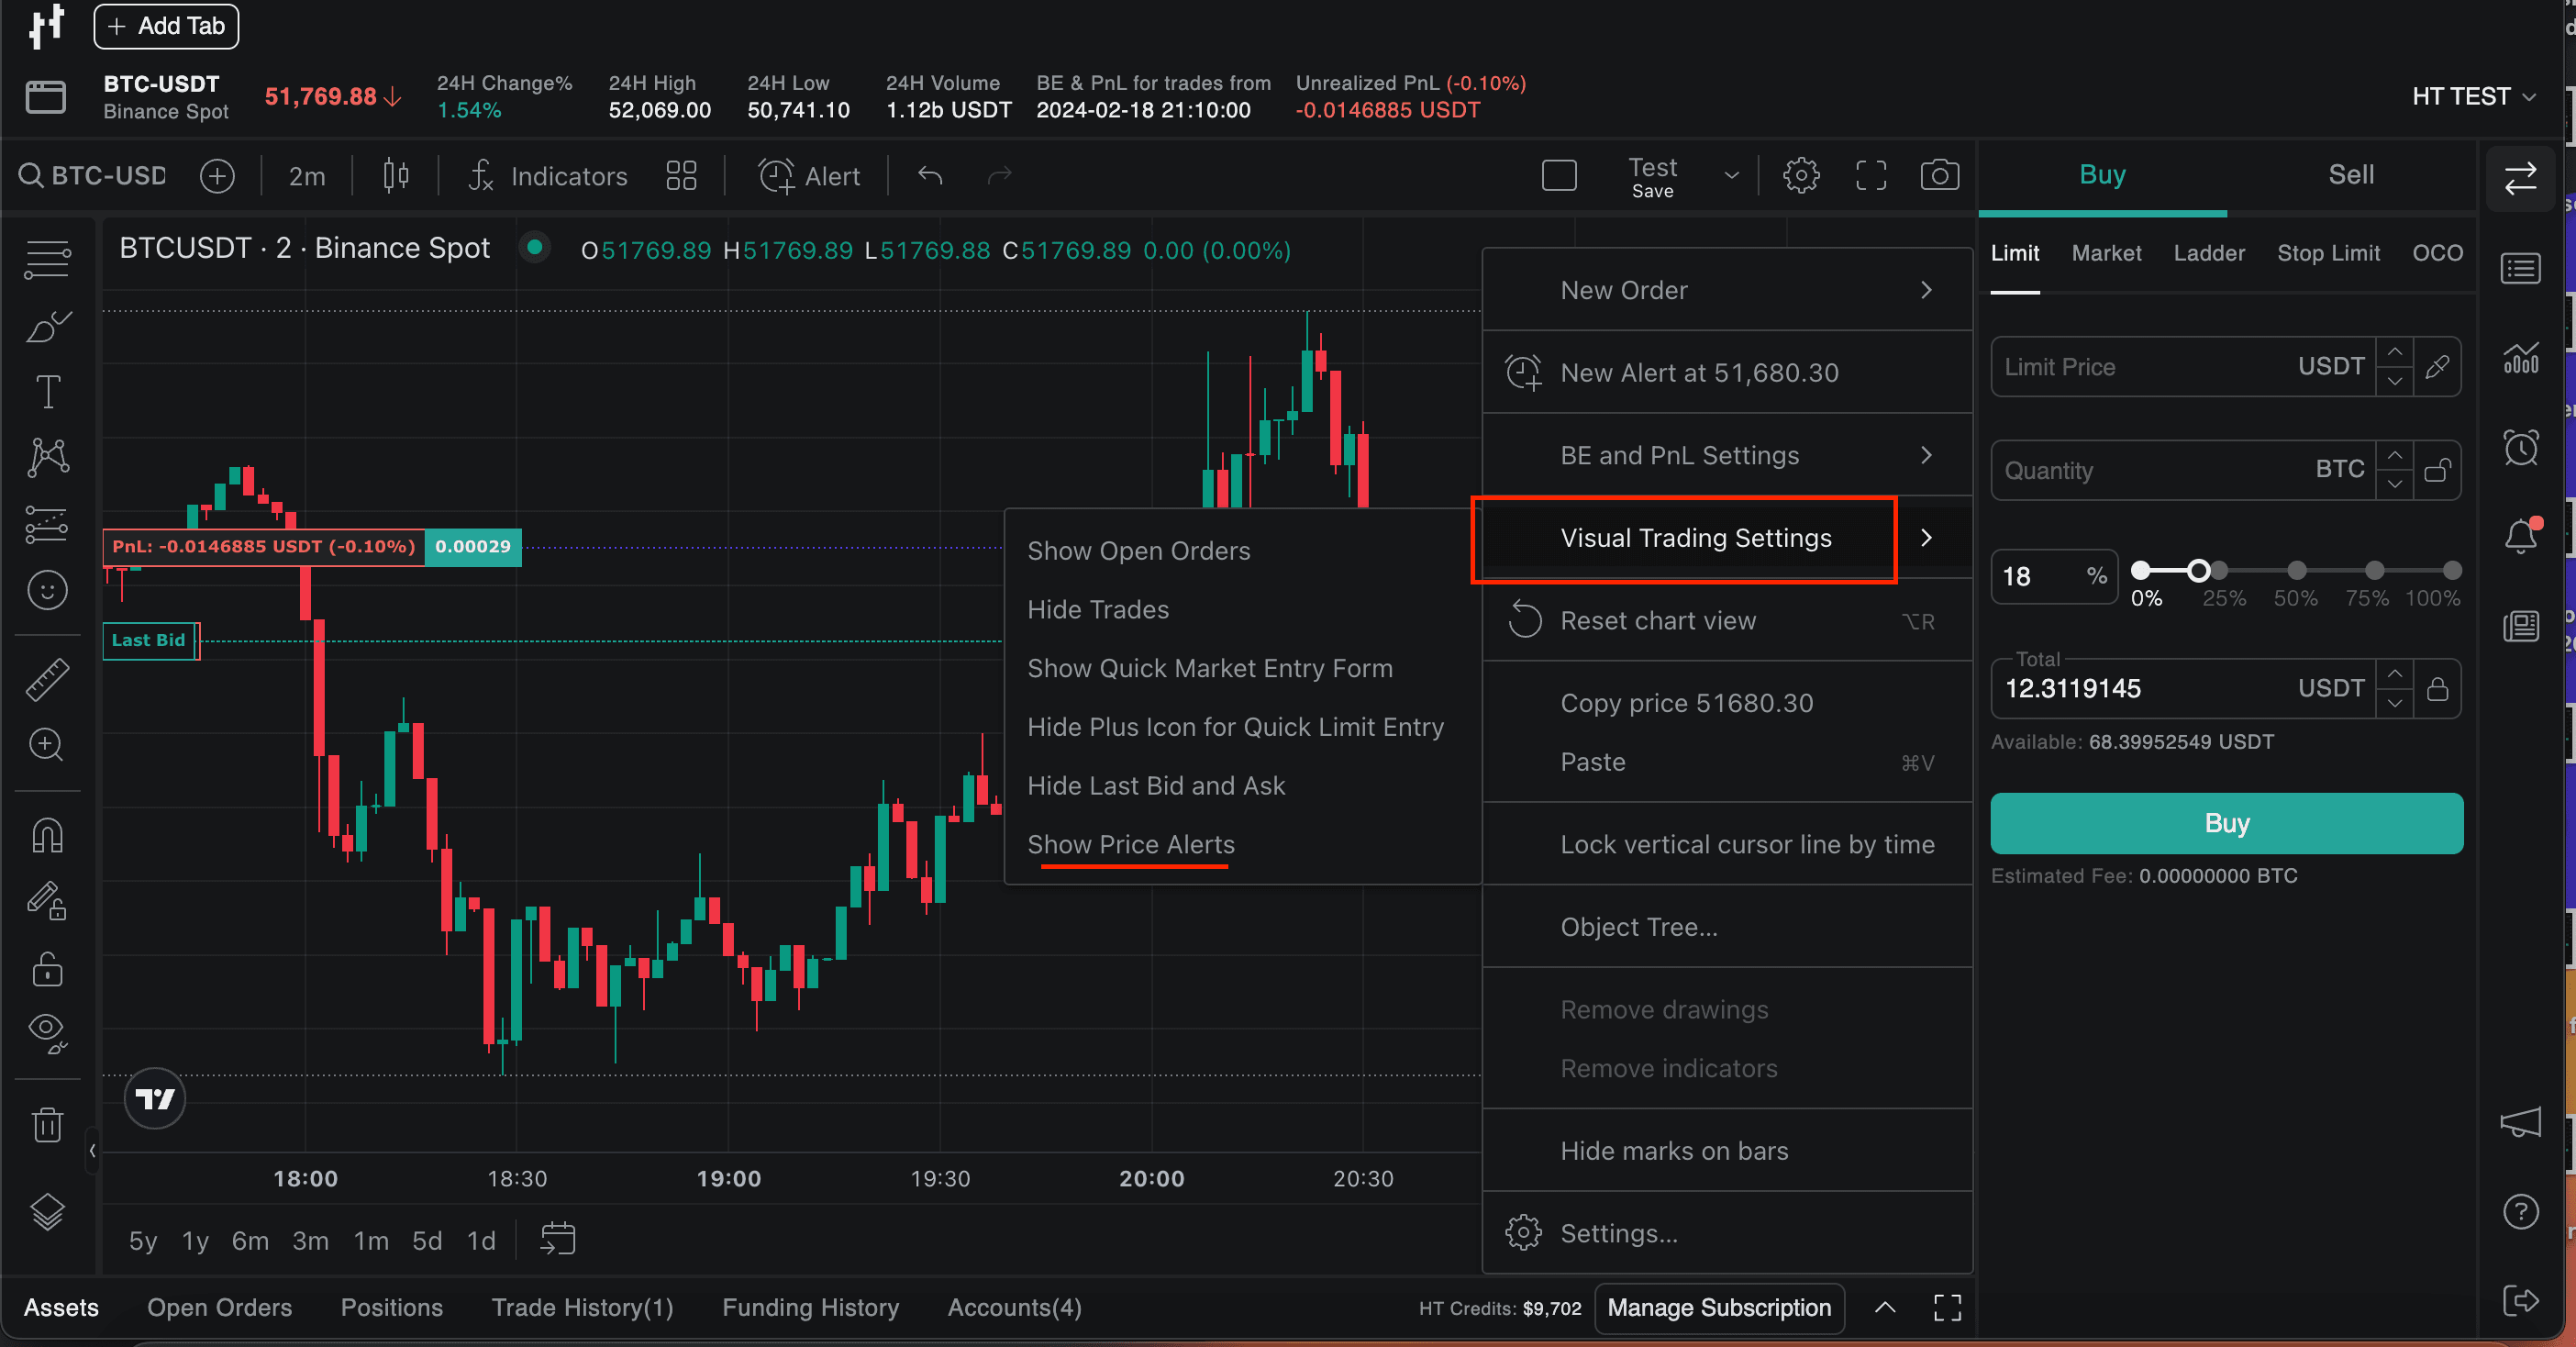
Task: Open the chart type candlestick icon
Action: tap(396, 176)
